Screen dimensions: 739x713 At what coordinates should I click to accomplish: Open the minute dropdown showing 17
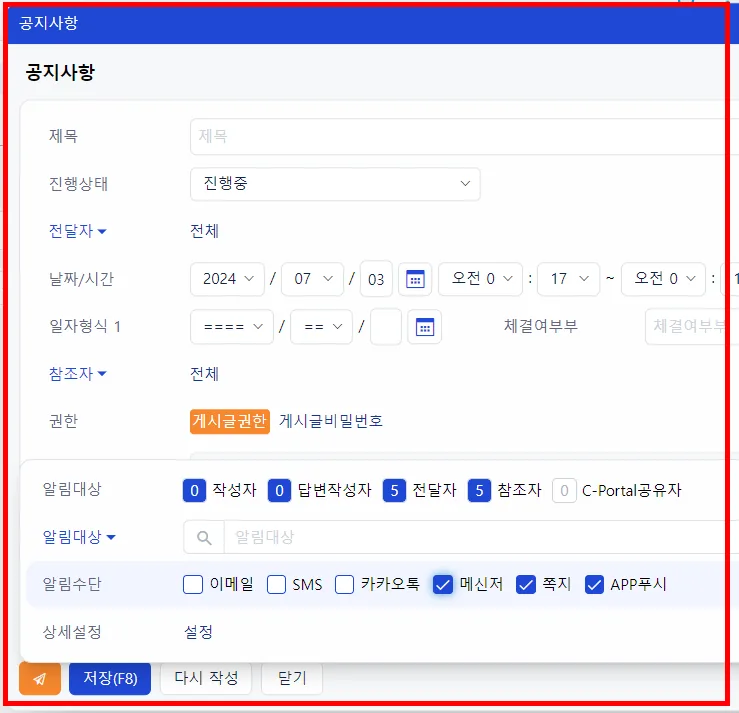coord(568,279)
